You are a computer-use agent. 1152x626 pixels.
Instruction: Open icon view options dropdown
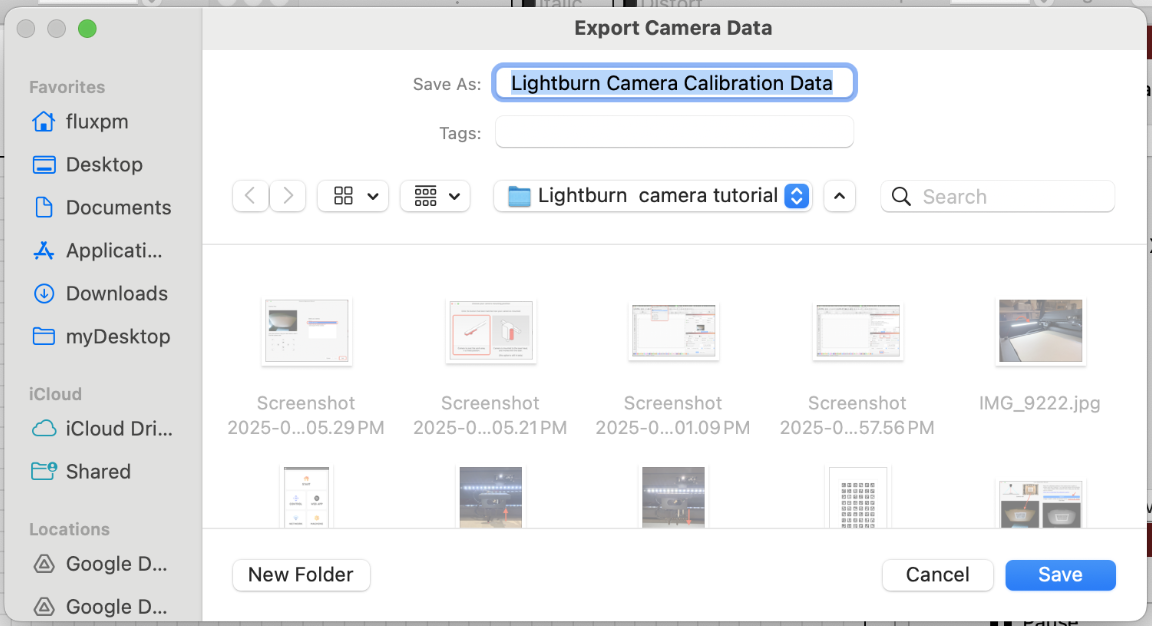[x=353, y=196]
